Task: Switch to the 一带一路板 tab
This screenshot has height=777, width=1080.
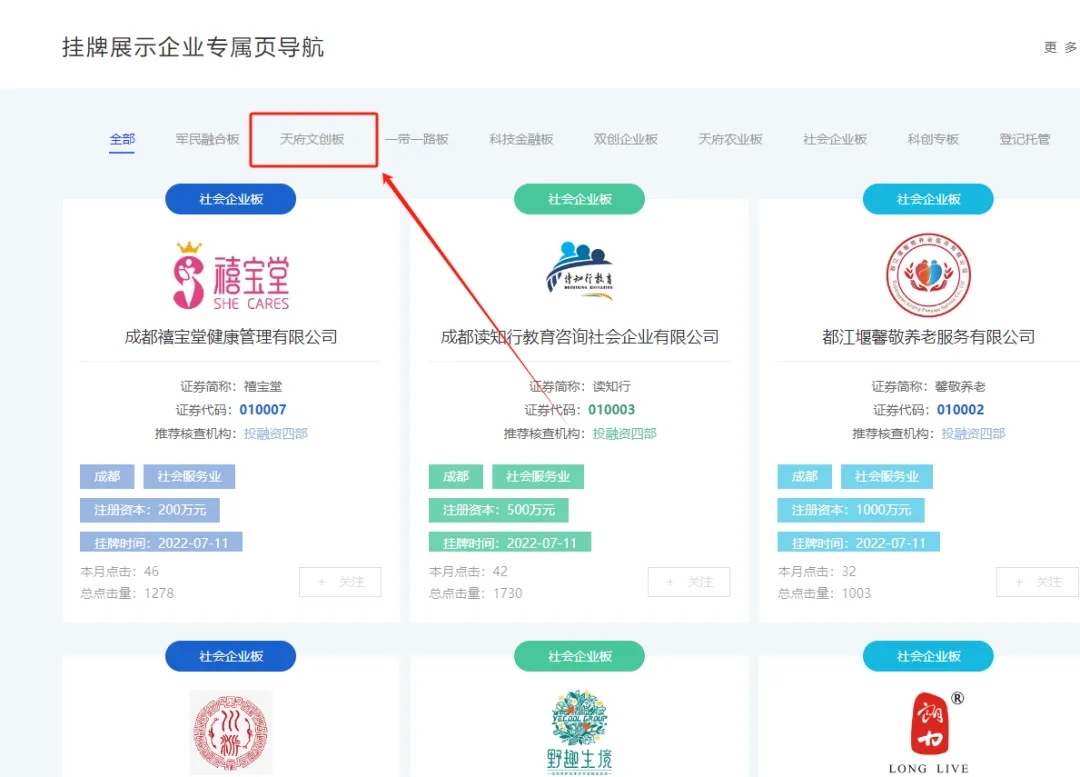Action: (417, 139)
